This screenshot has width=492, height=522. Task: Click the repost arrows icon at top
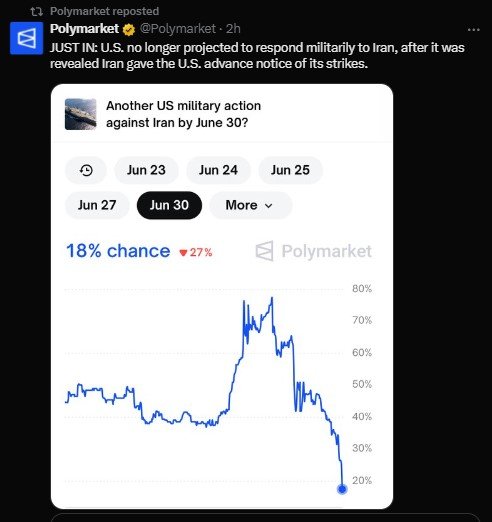[36, 12]
